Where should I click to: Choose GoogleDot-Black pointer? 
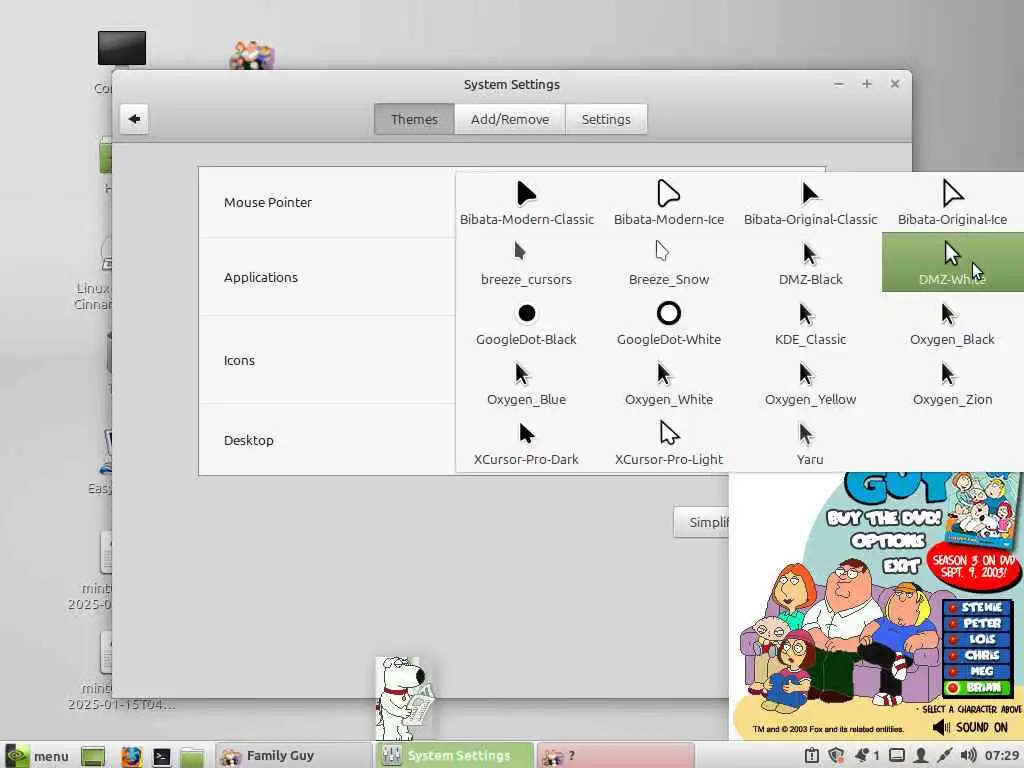(526, 323)
